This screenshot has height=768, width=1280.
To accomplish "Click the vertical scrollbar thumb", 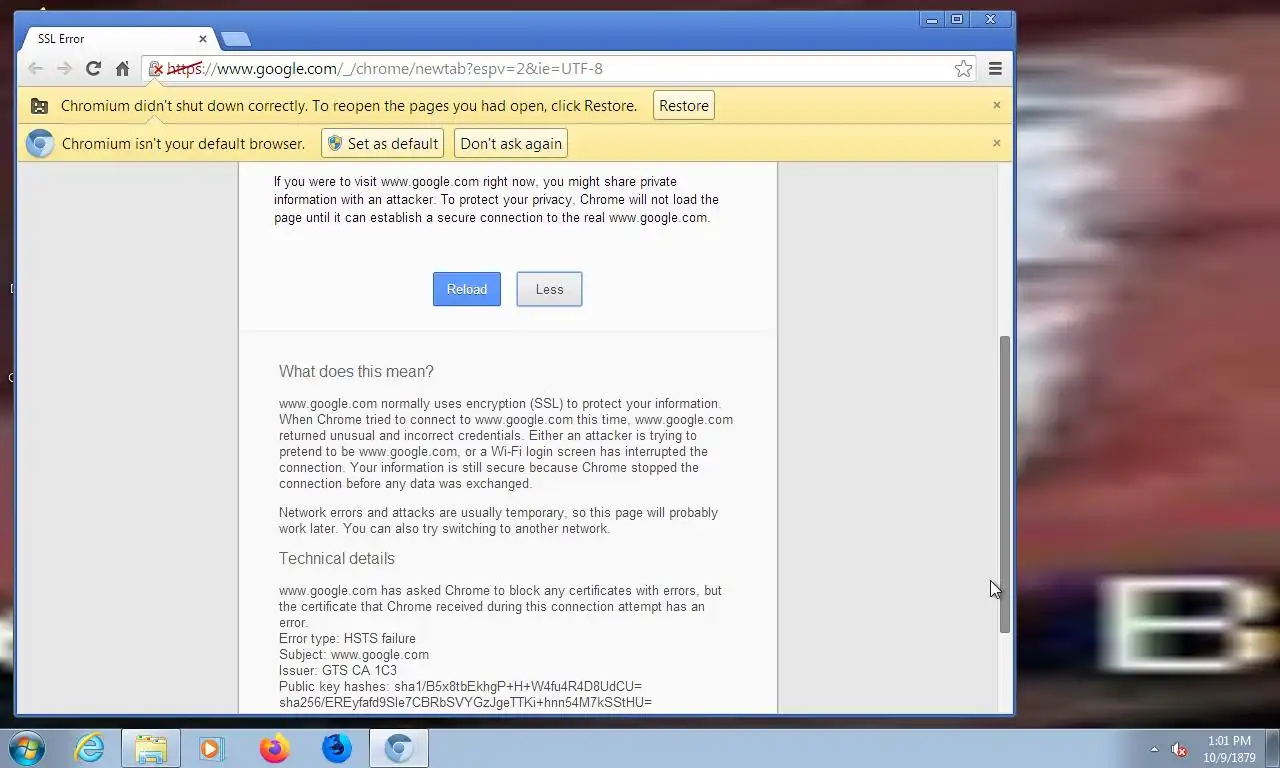I will 1005,484.
